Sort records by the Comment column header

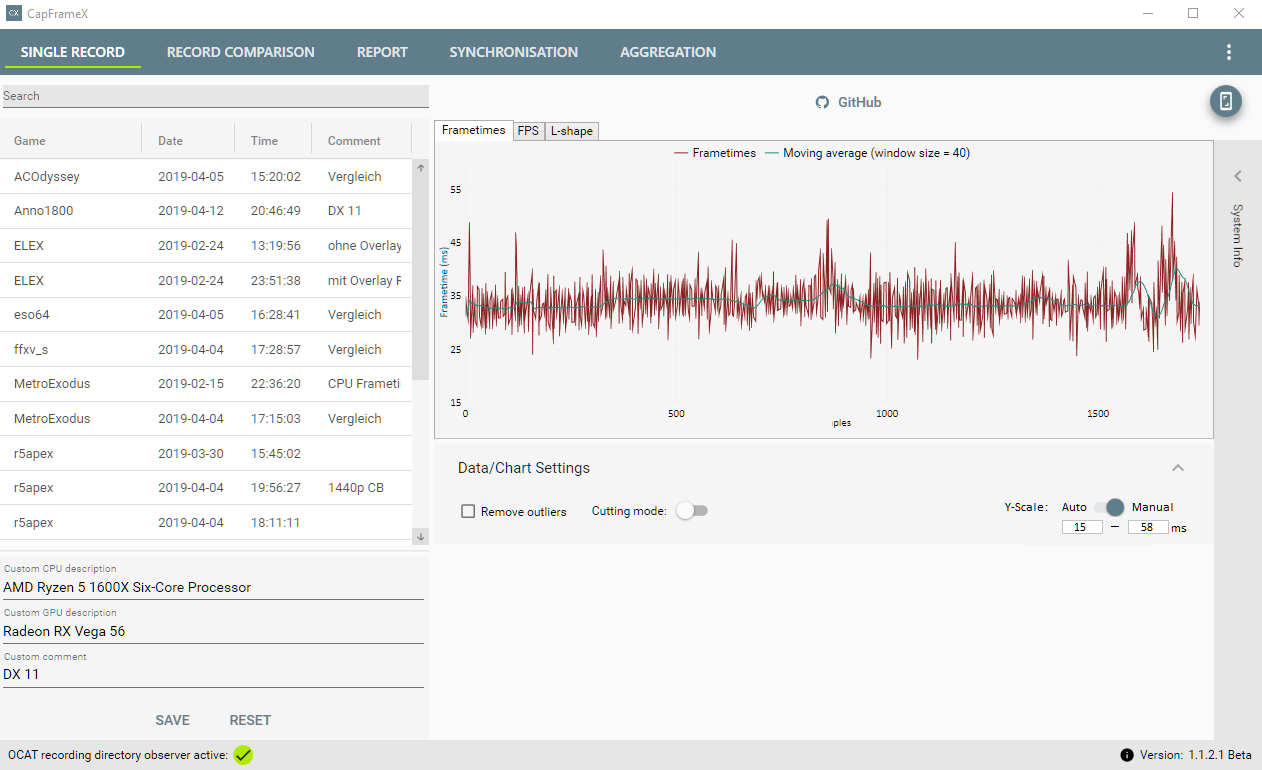[x=361, y=141]
